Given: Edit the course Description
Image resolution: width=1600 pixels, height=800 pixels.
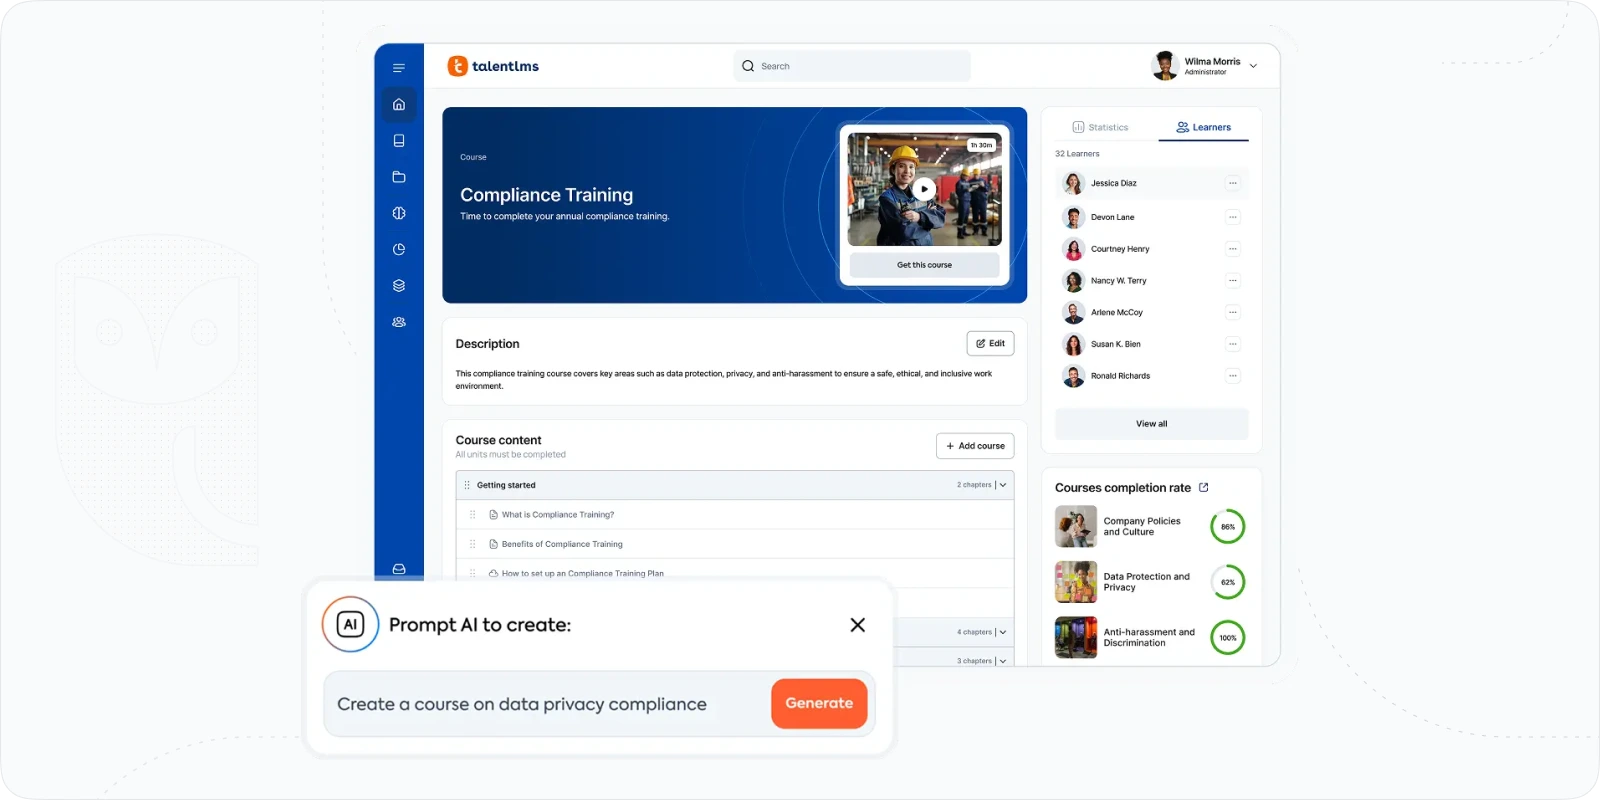Looking at the screenshot, I should tap(990, 343).
